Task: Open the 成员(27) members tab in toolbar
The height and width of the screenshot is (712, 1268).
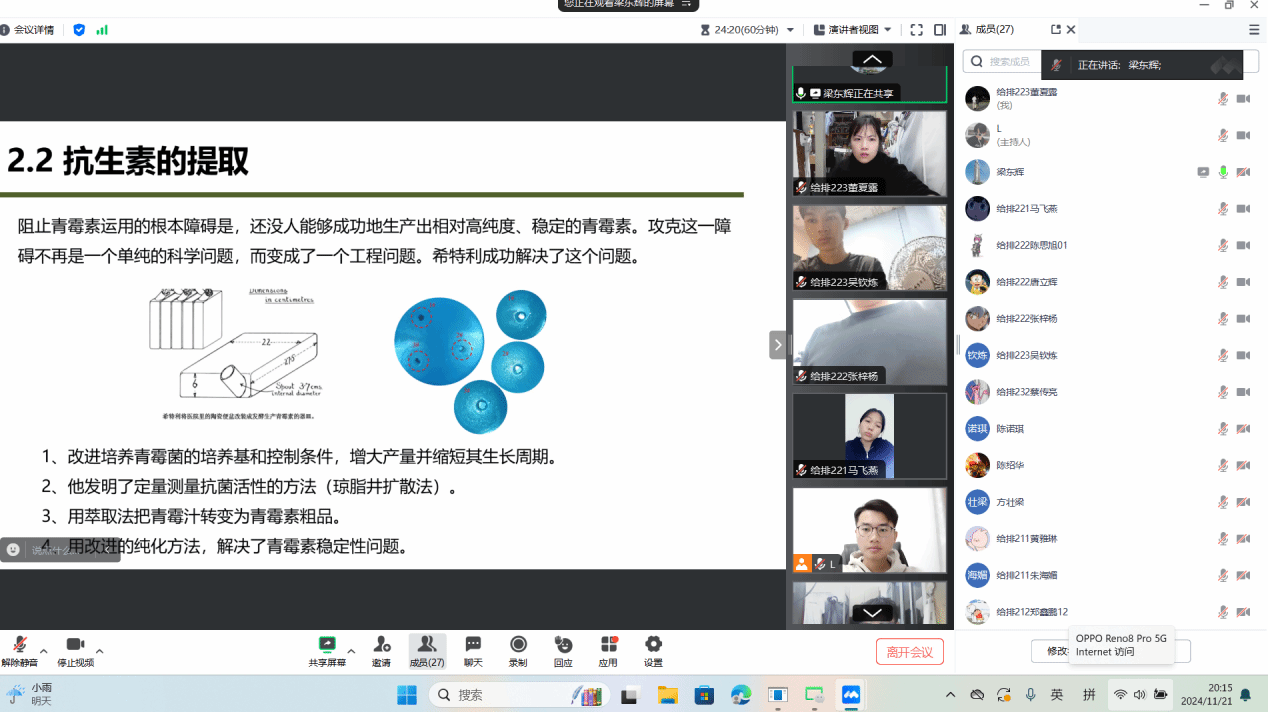Action: pos(427,650)
